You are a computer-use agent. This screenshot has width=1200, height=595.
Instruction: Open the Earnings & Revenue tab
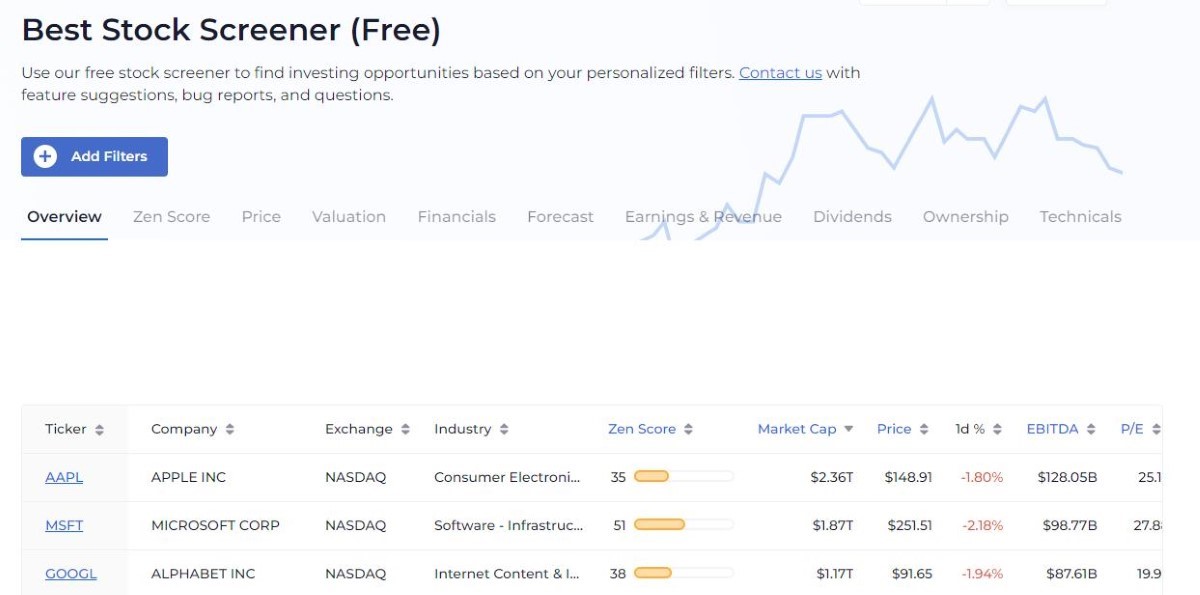coord(703,217)
